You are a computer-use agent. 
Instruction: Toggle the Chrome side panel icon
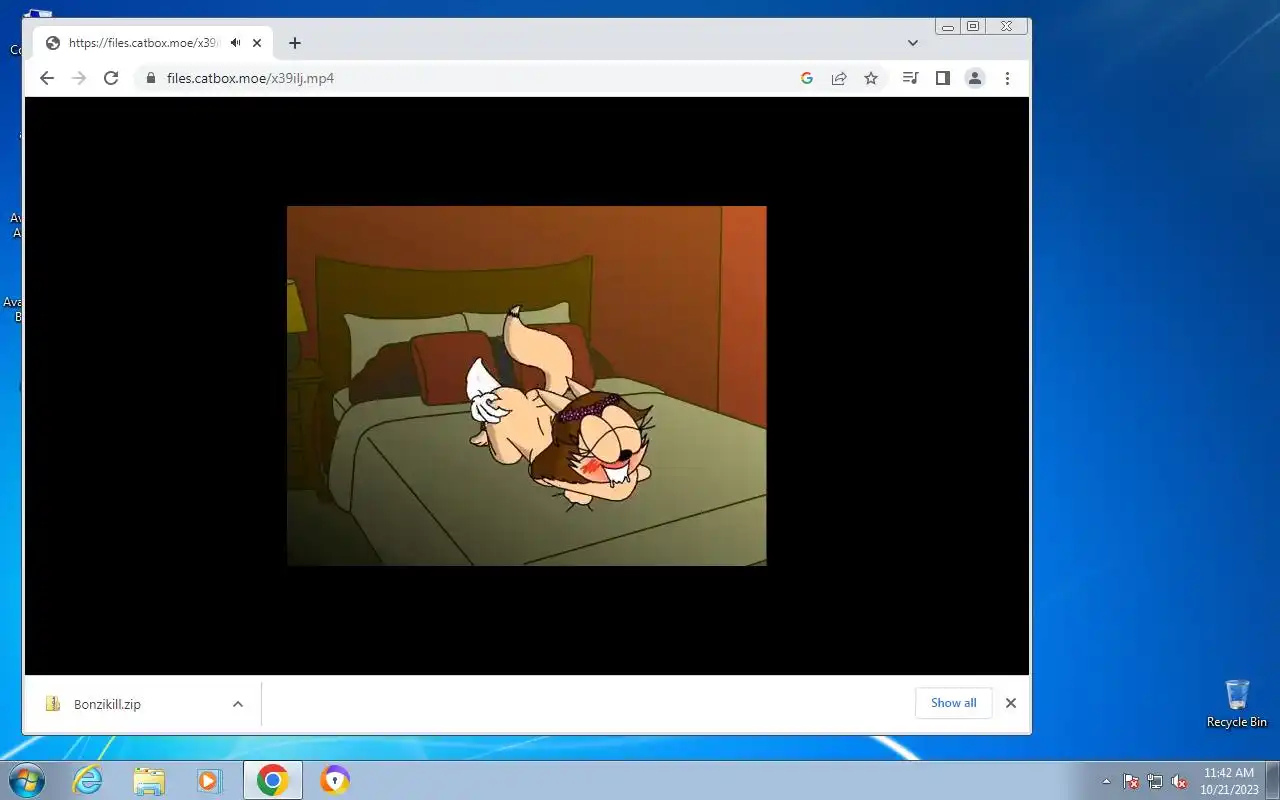[x=942, y=78]
